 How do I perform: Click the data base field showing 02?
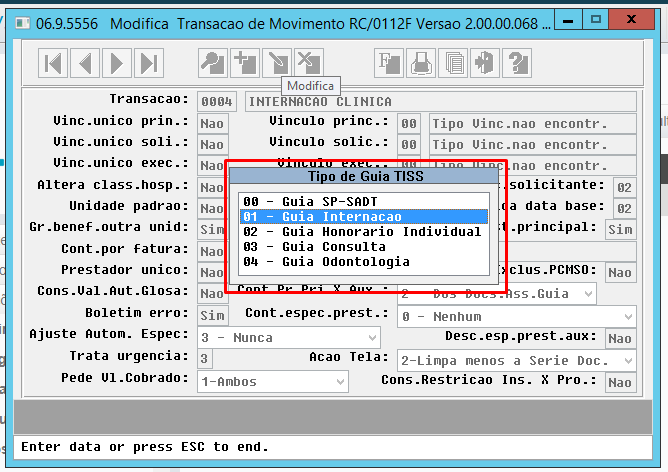(x=625, y=208)
